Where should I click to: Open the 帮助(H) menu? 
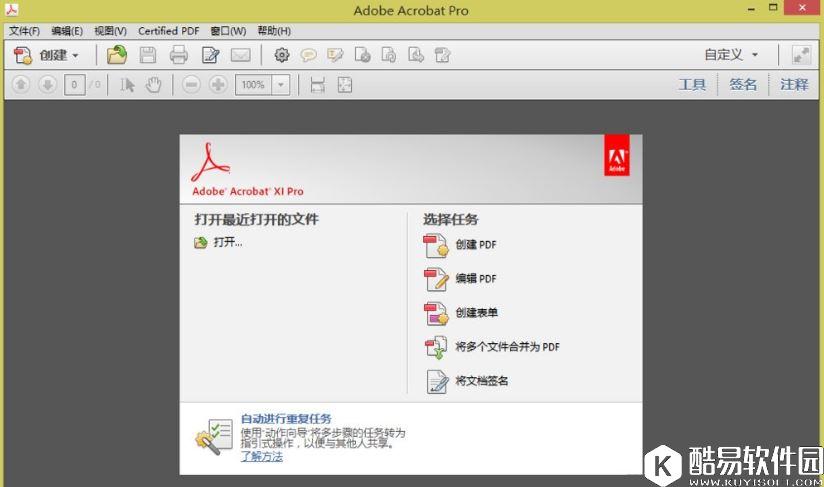[x=274, y=31]
